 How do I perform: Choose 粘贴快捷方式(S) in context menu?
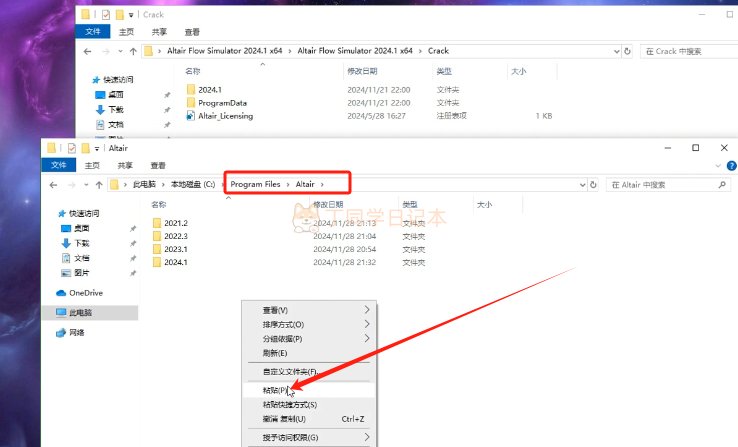[311, 405]
